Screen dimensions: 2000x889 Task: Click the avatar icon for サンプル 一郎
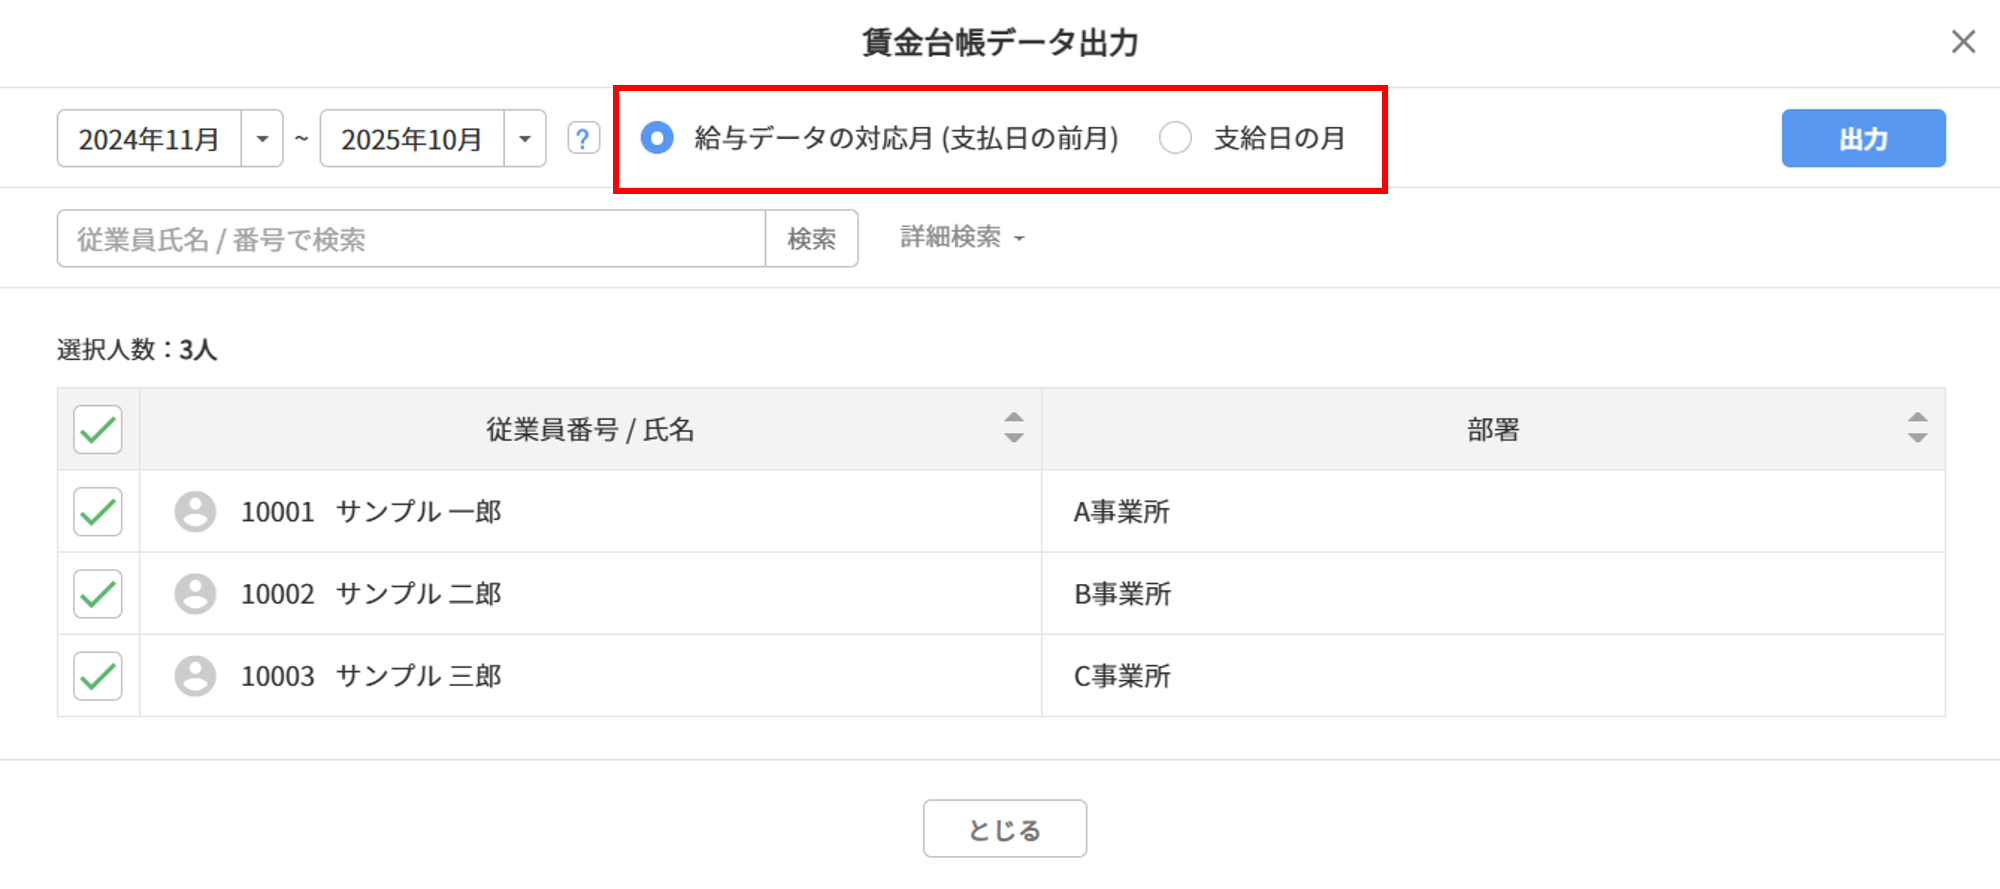[195, 512]
